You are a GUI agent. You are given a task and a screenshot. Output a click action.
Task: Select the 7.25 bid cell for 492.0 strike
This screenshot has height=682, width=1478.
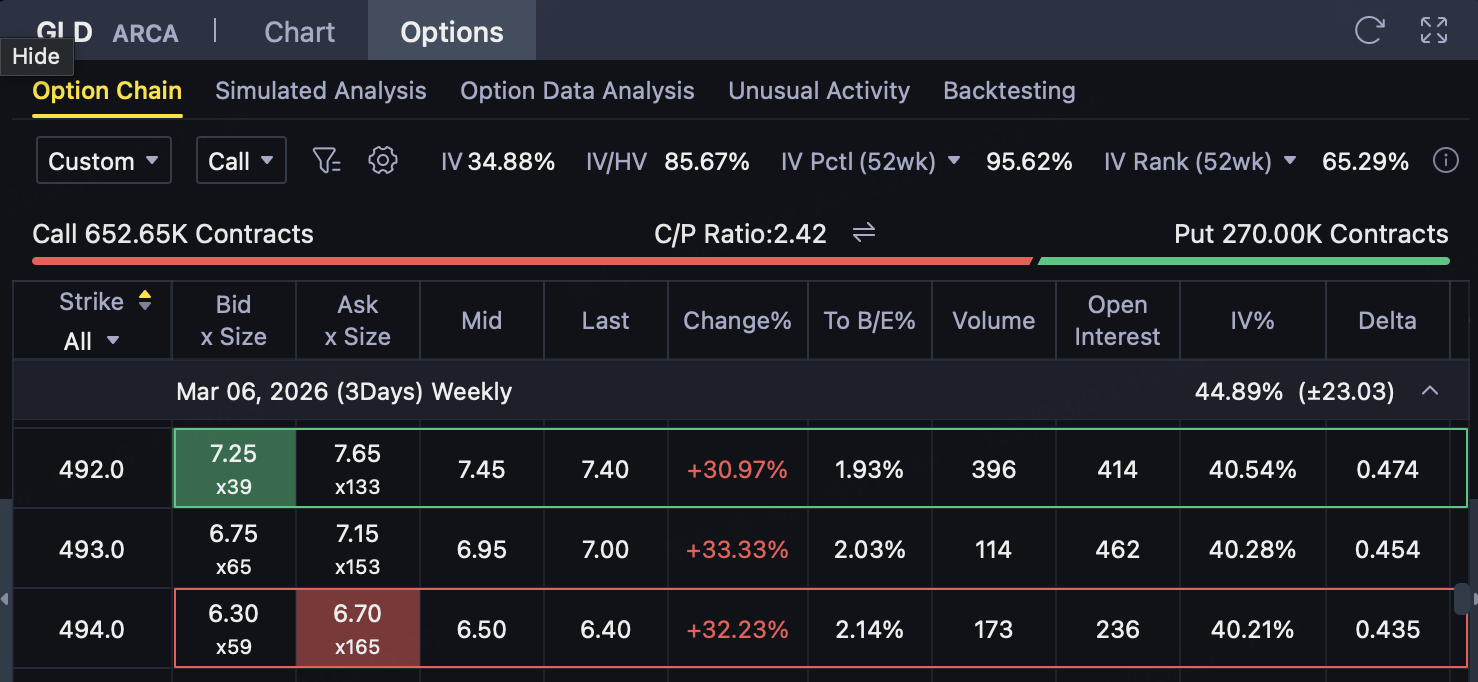pos(234,468)
